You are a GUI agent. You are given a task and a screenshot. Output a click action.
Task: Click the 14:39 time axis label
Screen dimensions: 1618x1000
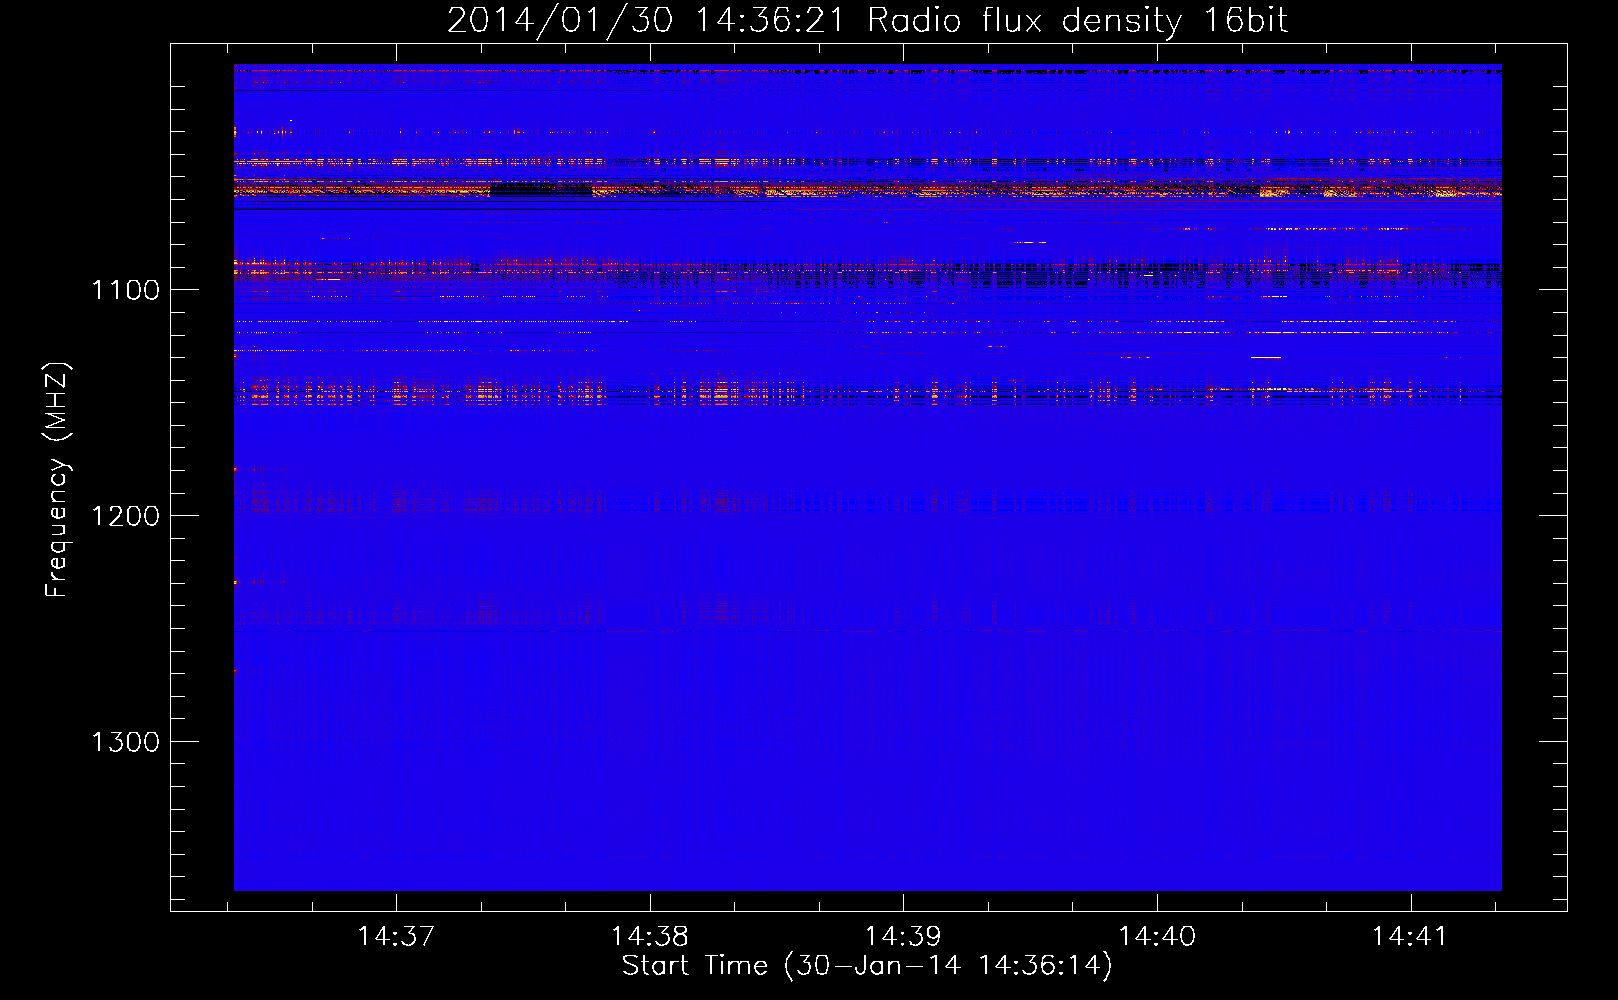click(903, 937)
